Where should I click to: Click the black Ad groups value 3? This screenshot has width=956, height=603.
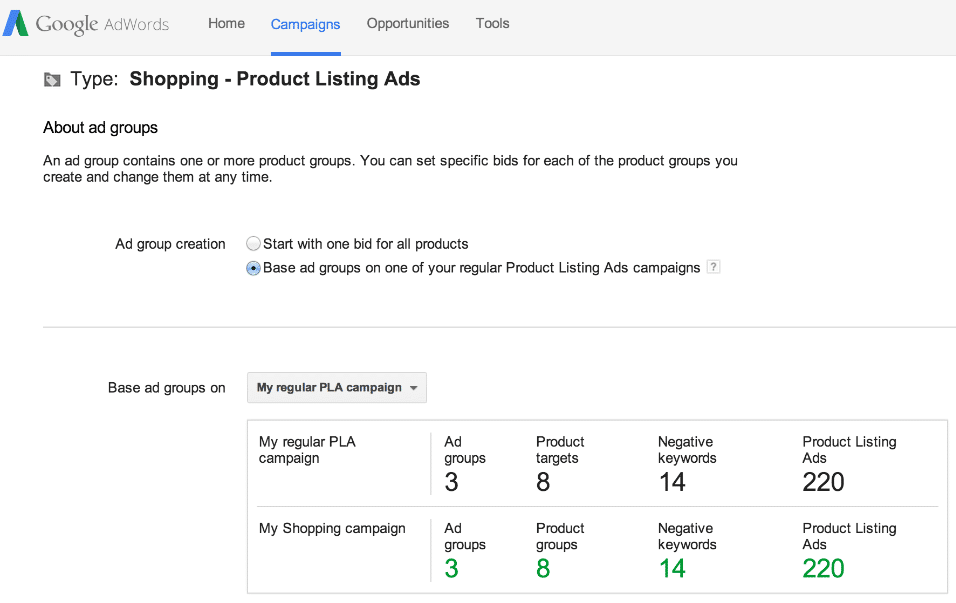(451, 482)
